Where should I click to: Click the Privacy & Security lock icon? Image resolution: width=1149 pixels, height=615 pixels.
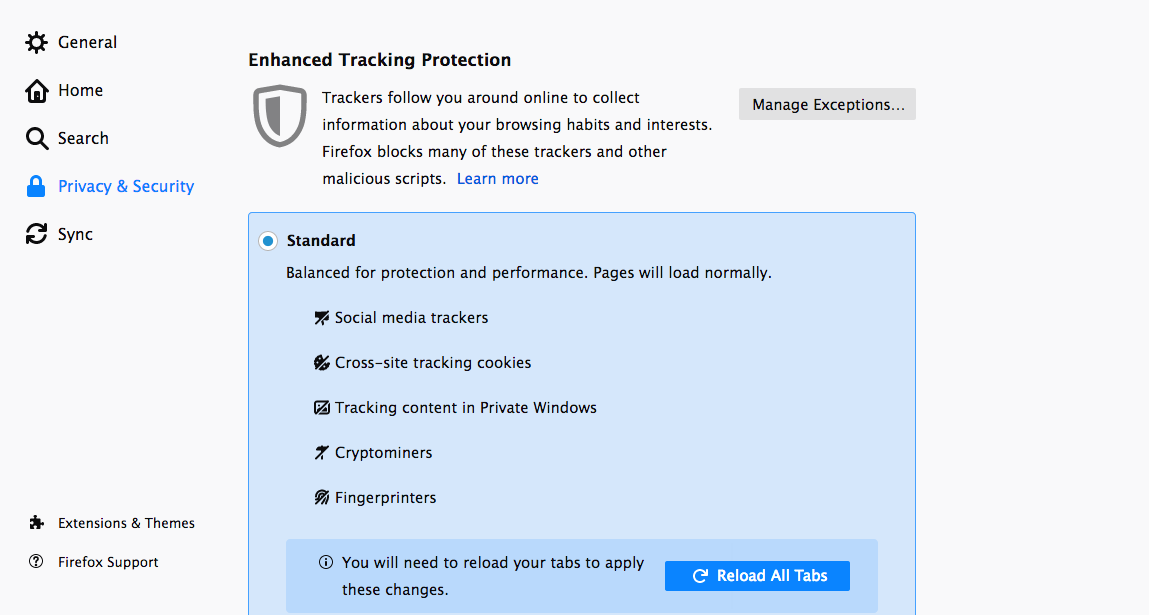[37, 187]
